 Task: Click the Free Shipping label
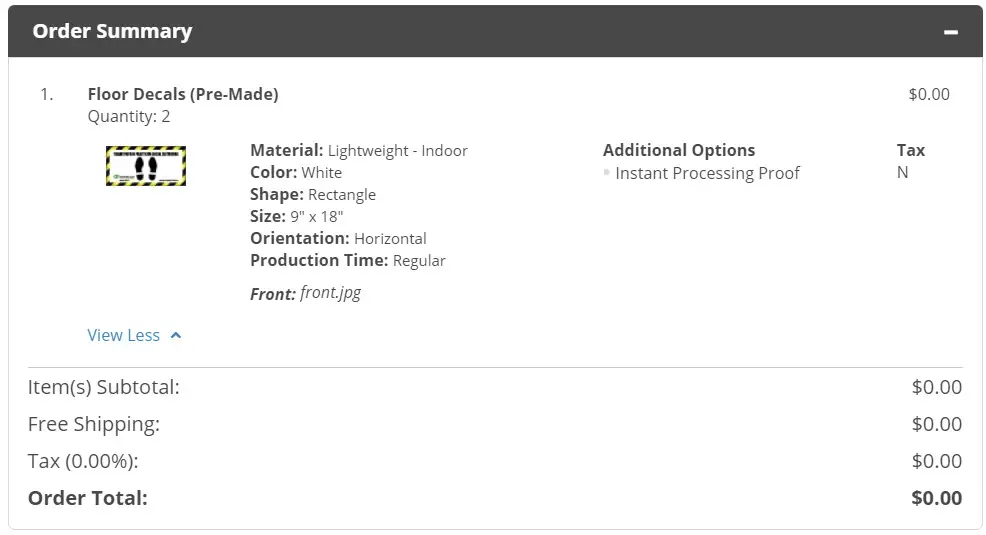(x=94, y=424)
